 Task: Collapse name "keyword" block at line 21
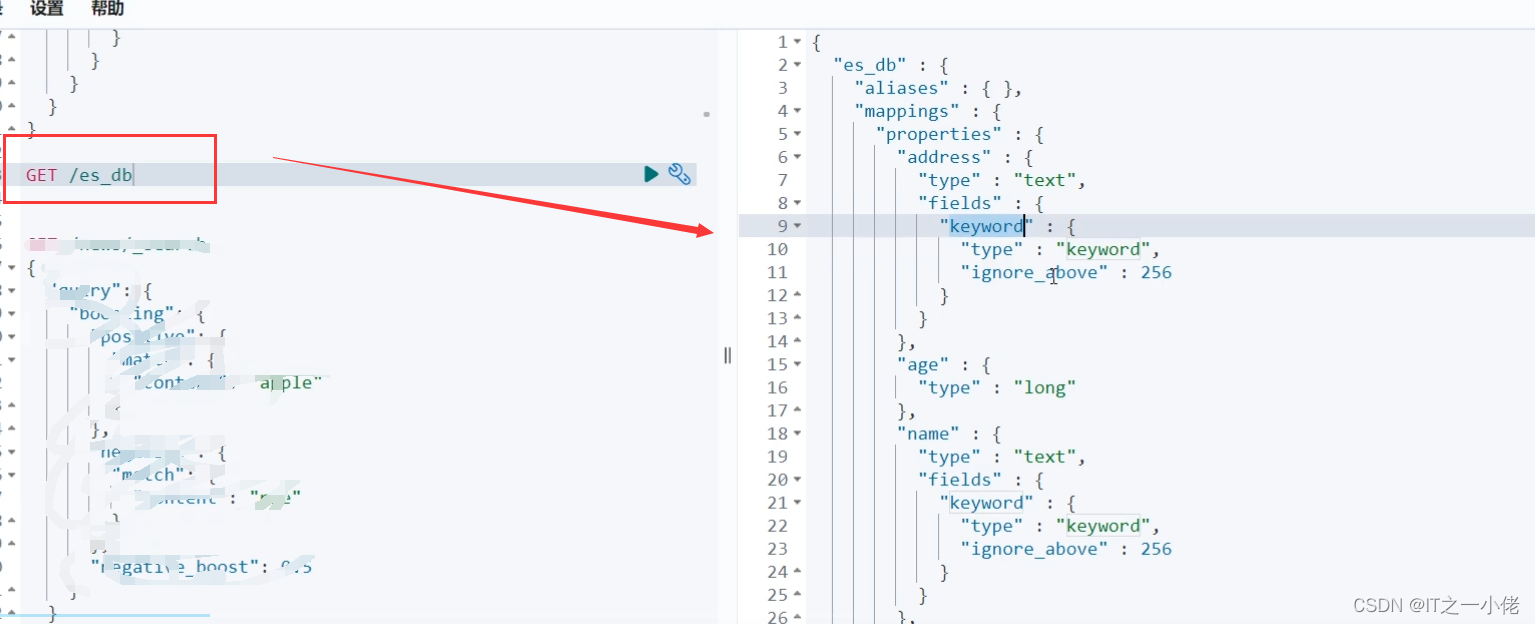pos(797,503)
